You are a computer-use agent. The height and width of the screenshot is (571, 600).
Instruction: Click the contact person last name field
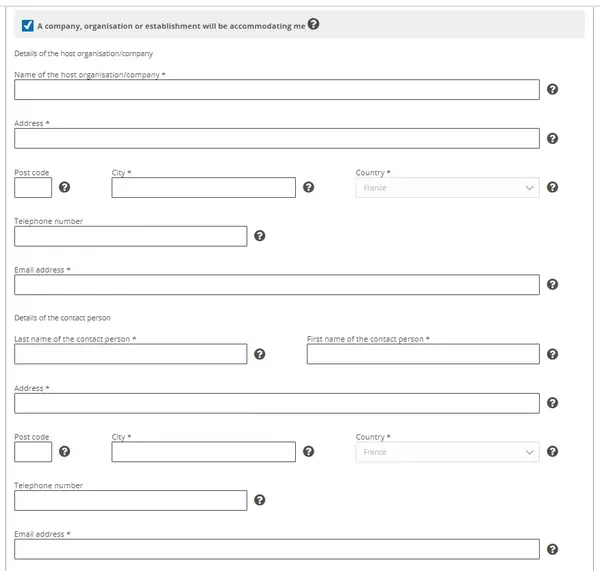tap(131, 354)
